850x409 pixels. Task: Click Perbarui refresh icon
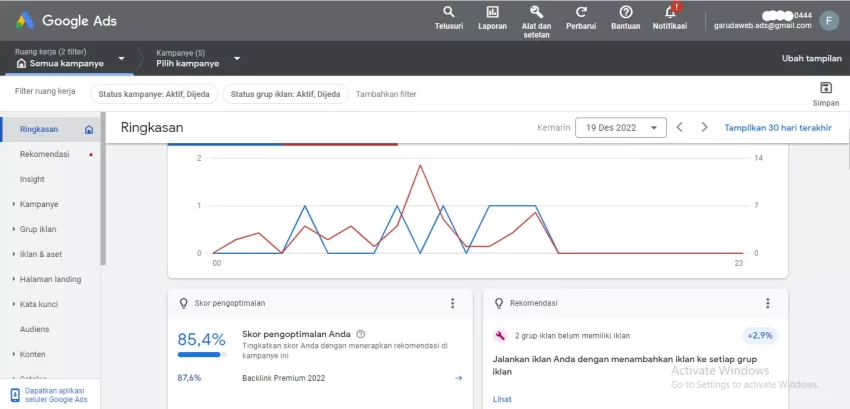581,12
